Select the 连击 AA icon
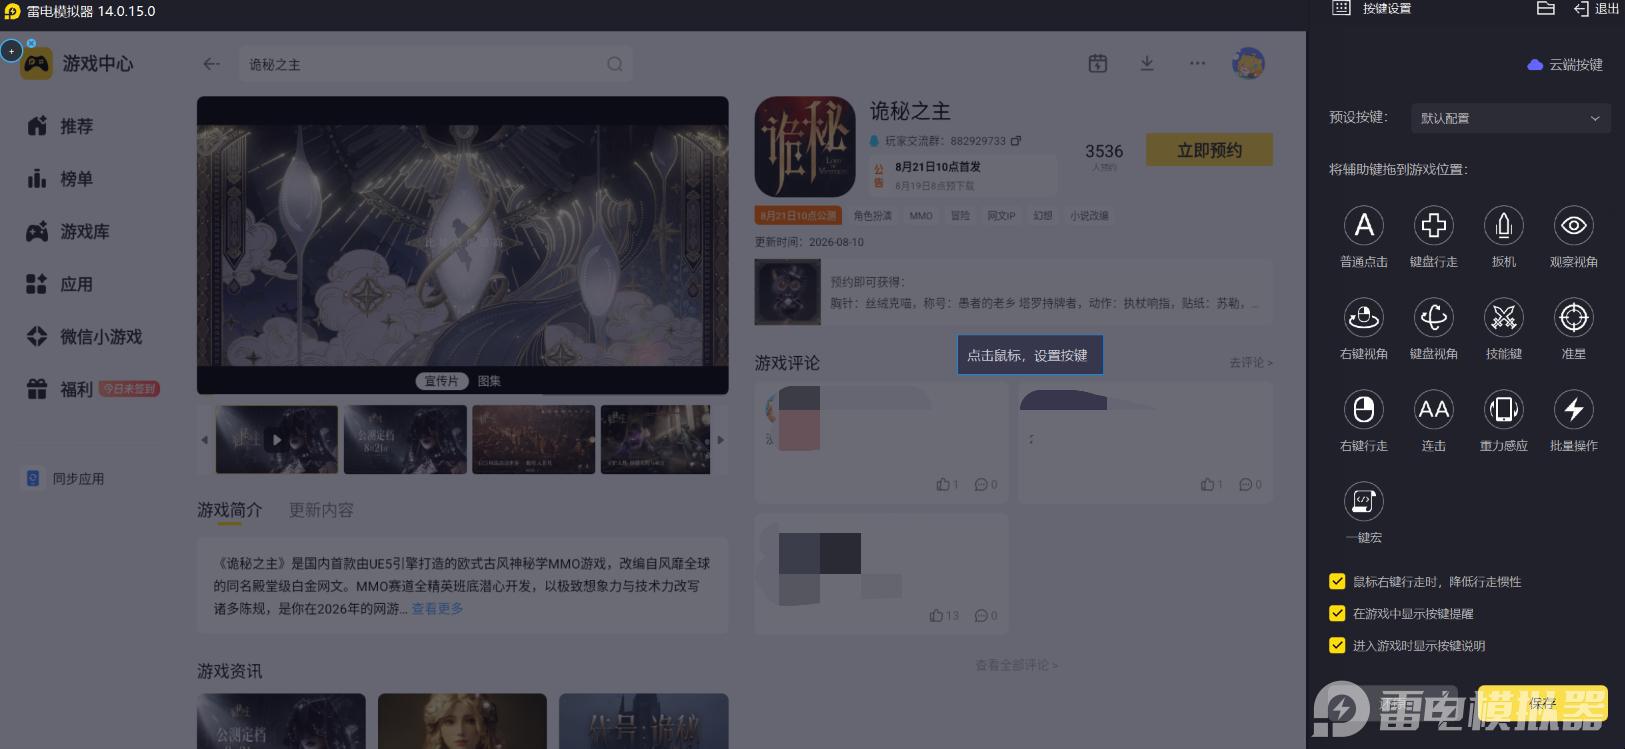 coord(1434,409)
